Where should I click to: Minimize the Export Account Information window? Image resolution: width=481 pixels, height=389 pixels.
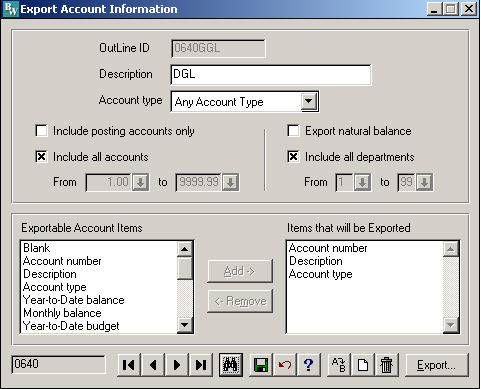click(x=434, y=9)
